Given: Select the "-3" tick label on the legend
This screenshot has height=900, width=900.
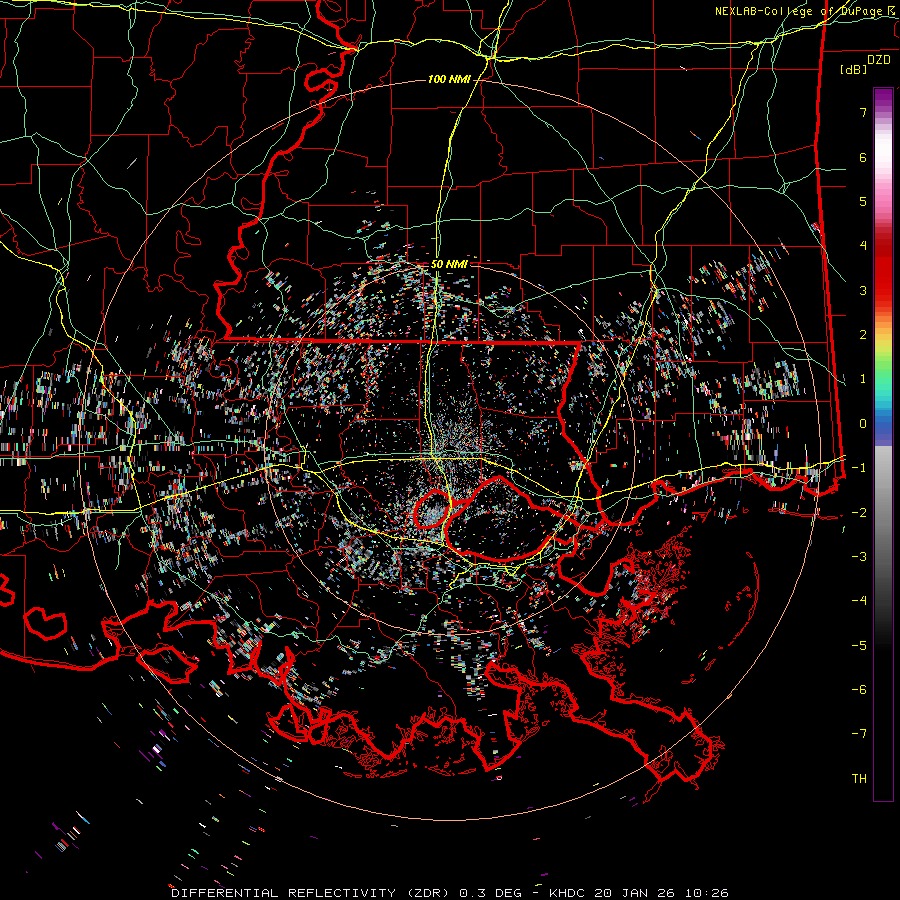Looking at the screenshot, I should pos(859,557).
